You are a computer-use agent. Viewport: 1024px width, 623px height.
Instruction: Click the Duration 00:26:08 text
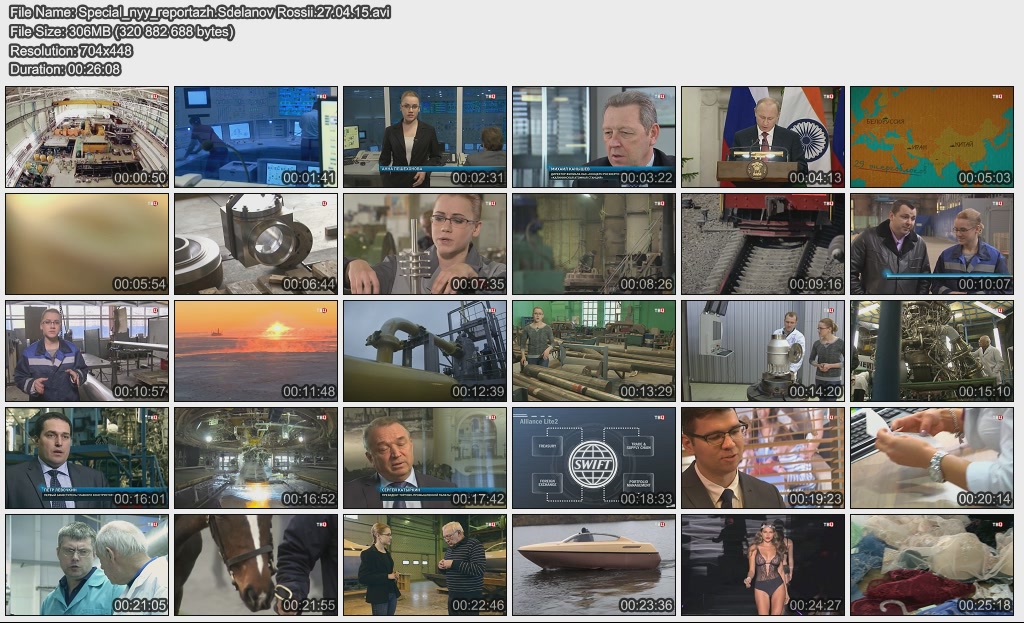point(65,69)
